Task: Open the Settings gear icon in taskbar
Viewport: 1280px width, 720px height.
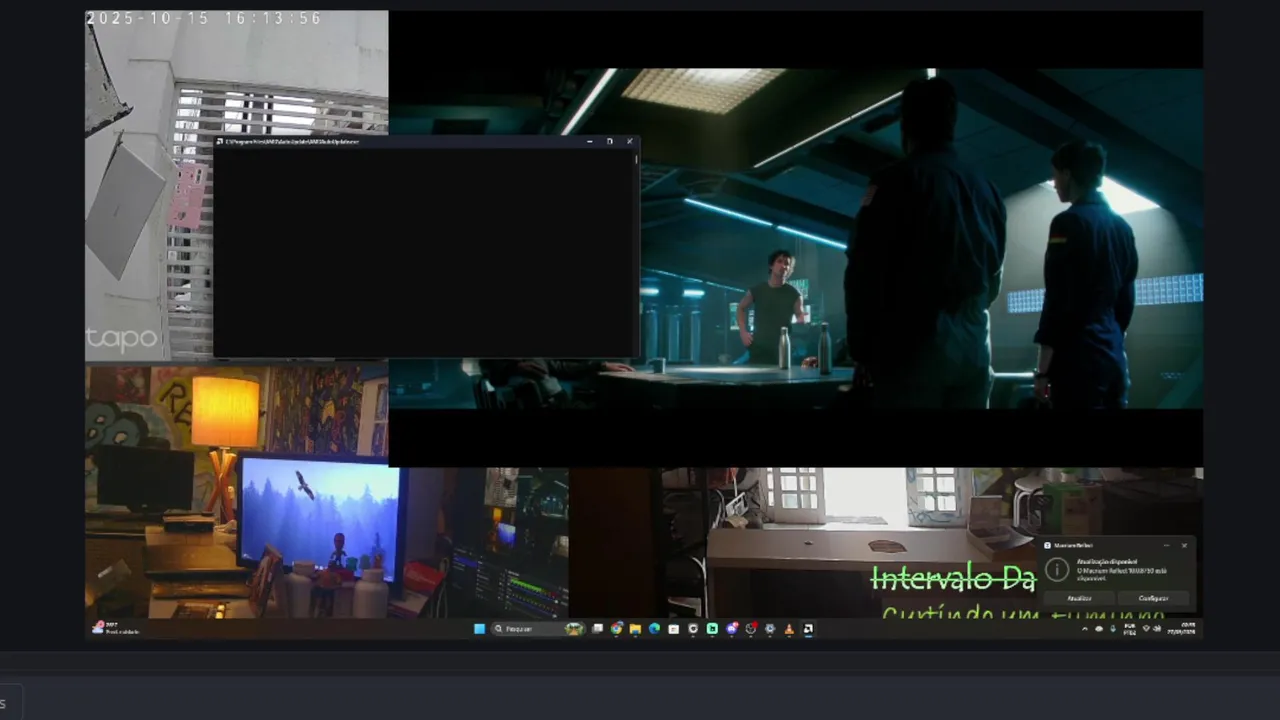Action: coord(770,629)
